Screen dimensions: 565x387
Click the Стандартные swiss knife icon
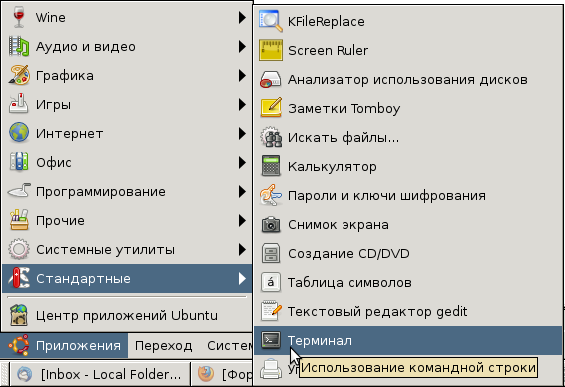click(19, 278)
